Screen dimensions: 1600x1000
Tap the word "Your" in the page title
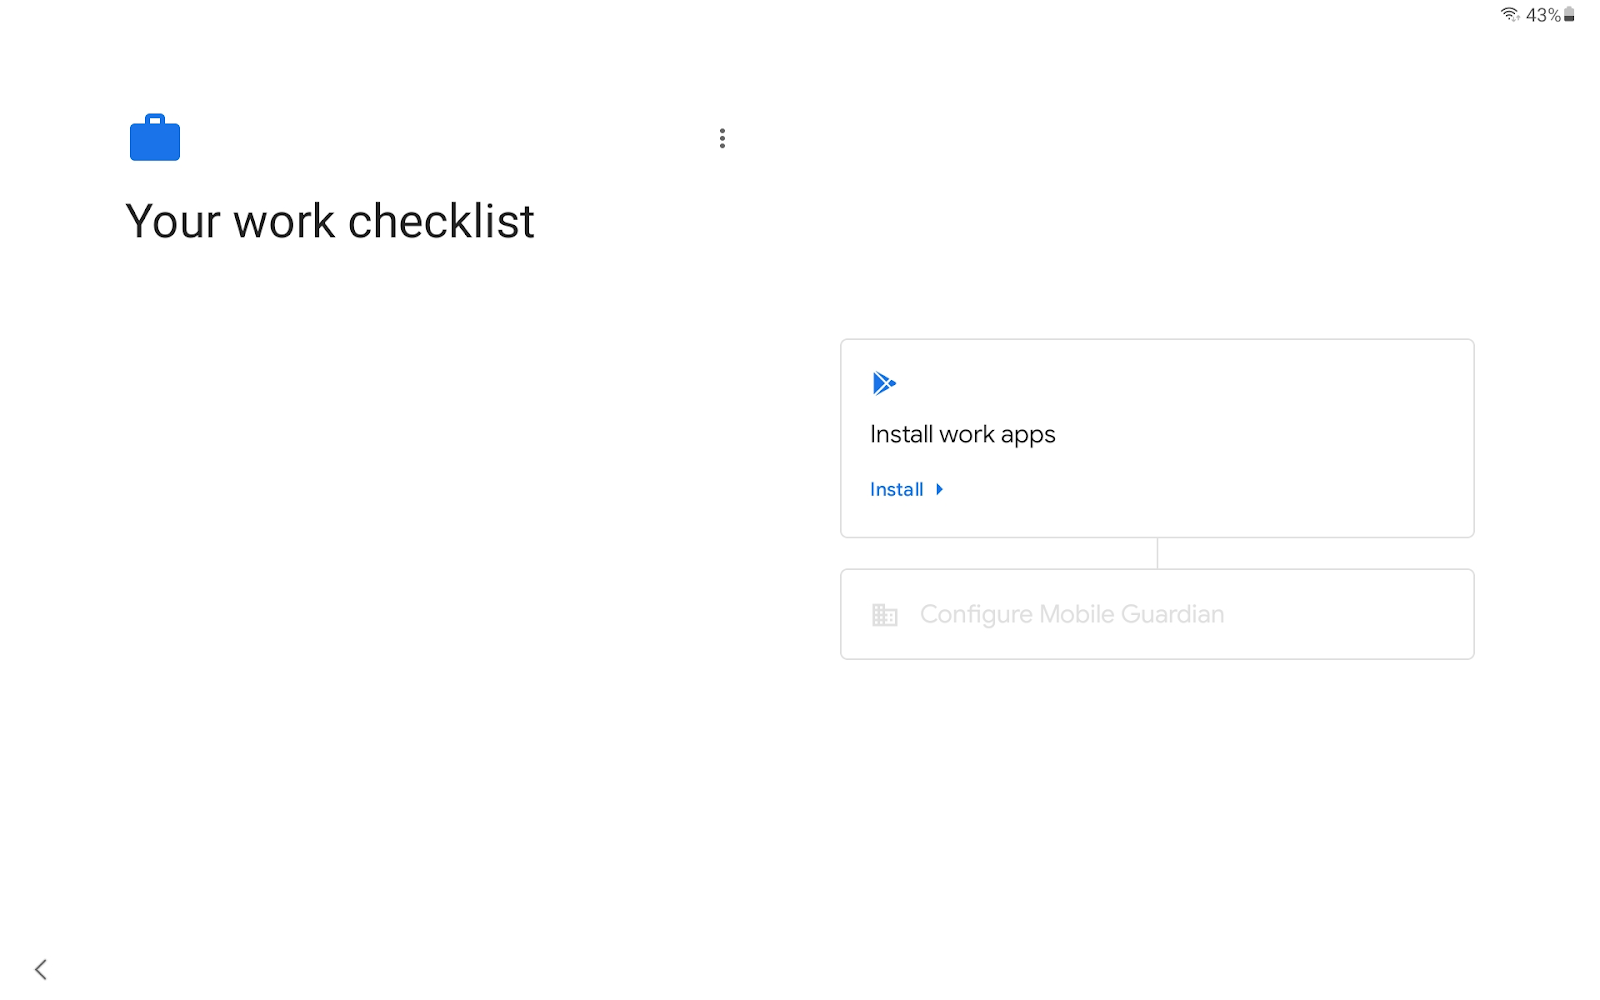coord(172,221)
